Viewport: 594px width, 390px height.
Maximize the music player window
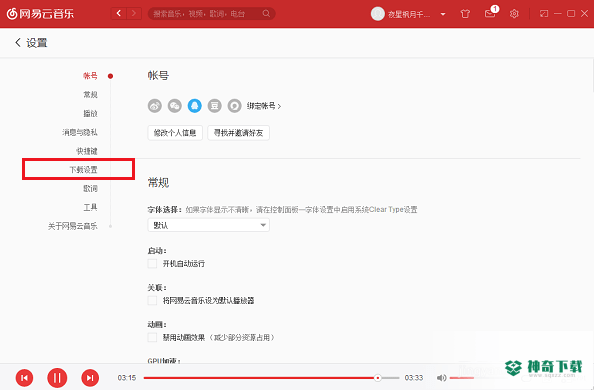(571, 14)
